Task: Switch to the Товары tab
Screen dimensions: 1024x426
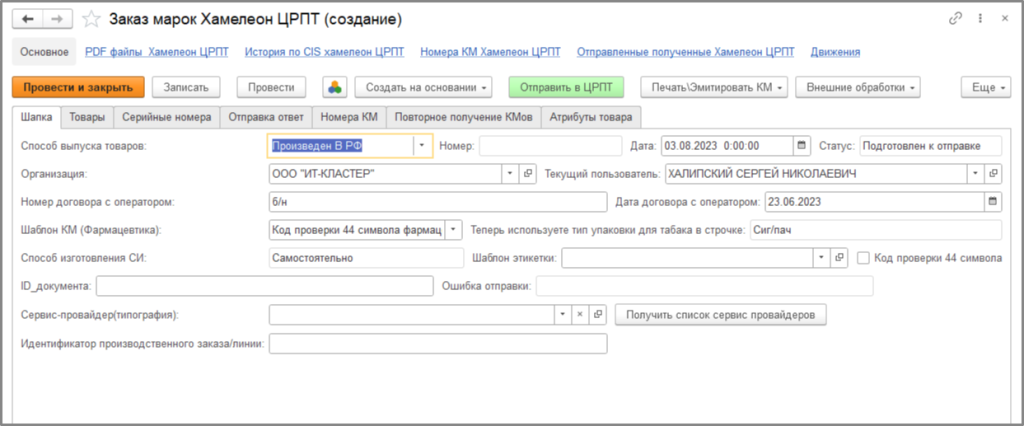Action: tap(87, 117)
